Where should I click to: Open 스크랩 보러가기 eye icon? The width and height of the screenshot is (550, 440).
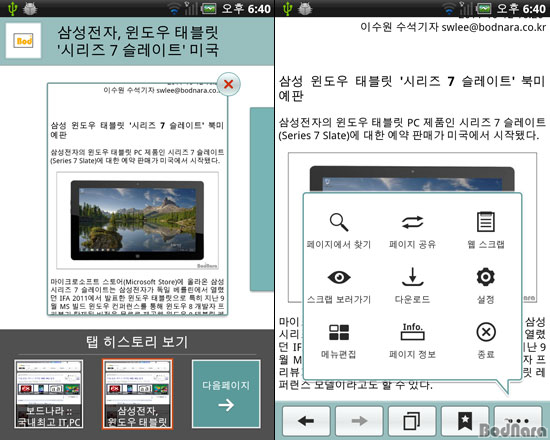tap(339, 286)
